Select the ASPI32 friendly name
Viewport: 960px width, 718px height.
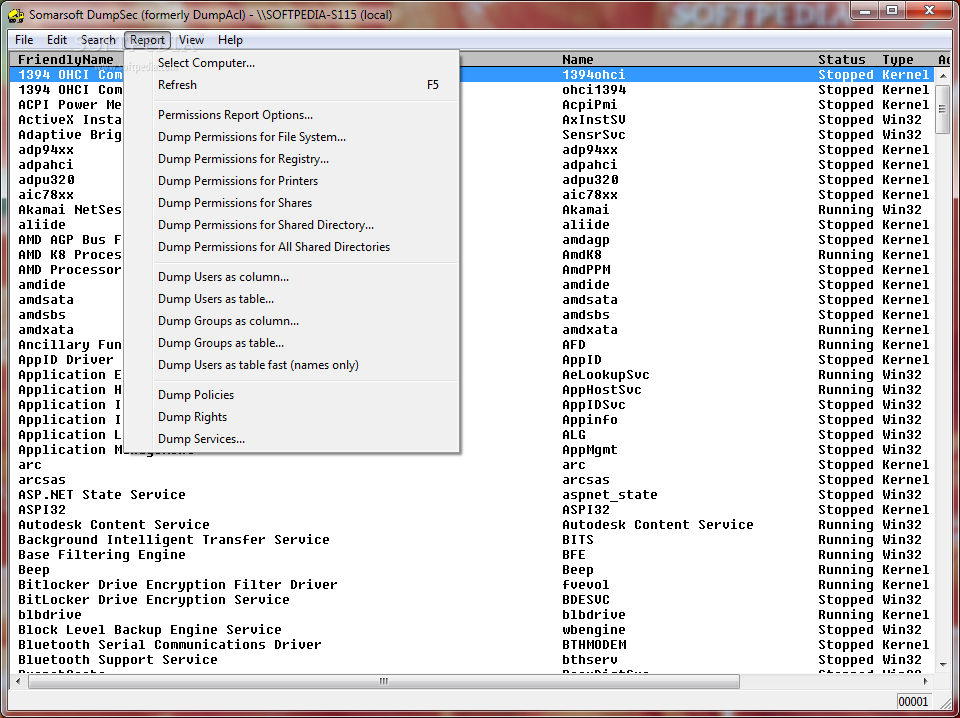point(42,510)
